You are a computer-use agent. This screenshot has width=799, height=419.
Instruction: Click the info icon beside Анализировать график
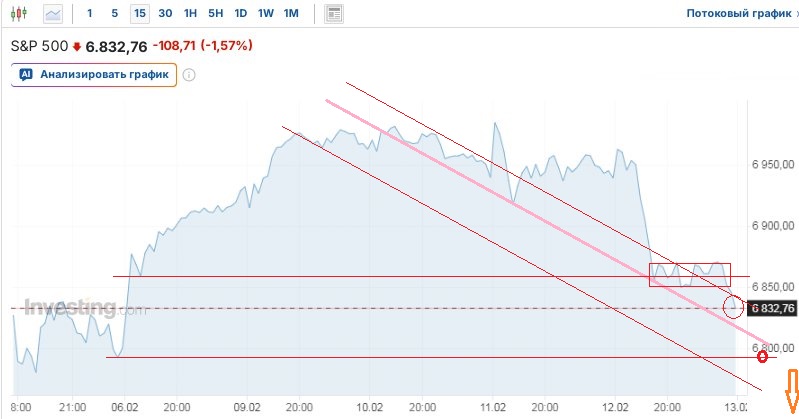pos(189,74)
